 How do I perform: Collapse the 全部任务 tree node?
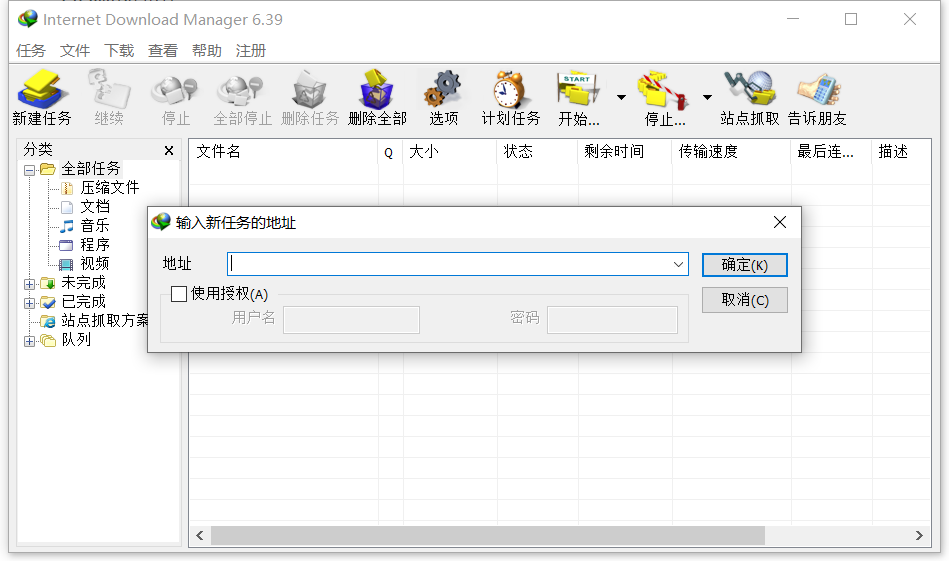pos(30,170)
